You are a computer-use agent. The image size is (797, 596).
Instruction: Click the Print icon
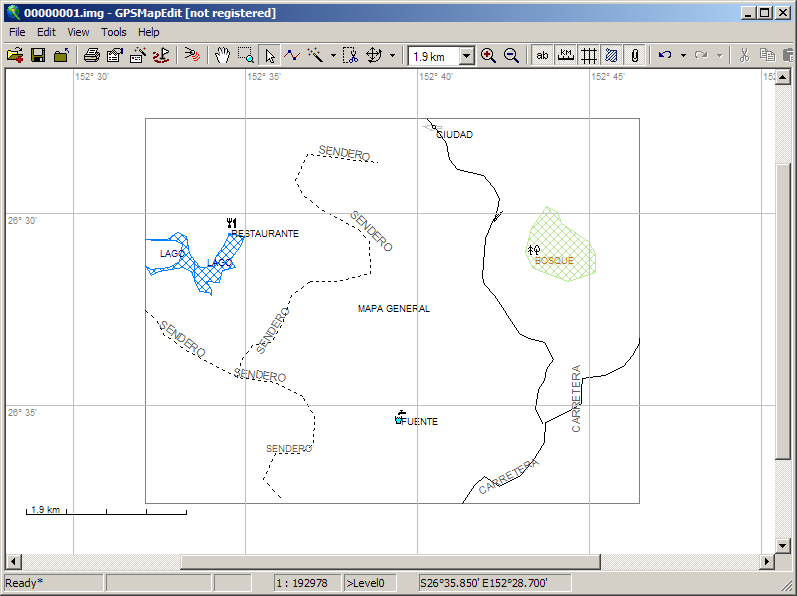[x=91, y=56]
